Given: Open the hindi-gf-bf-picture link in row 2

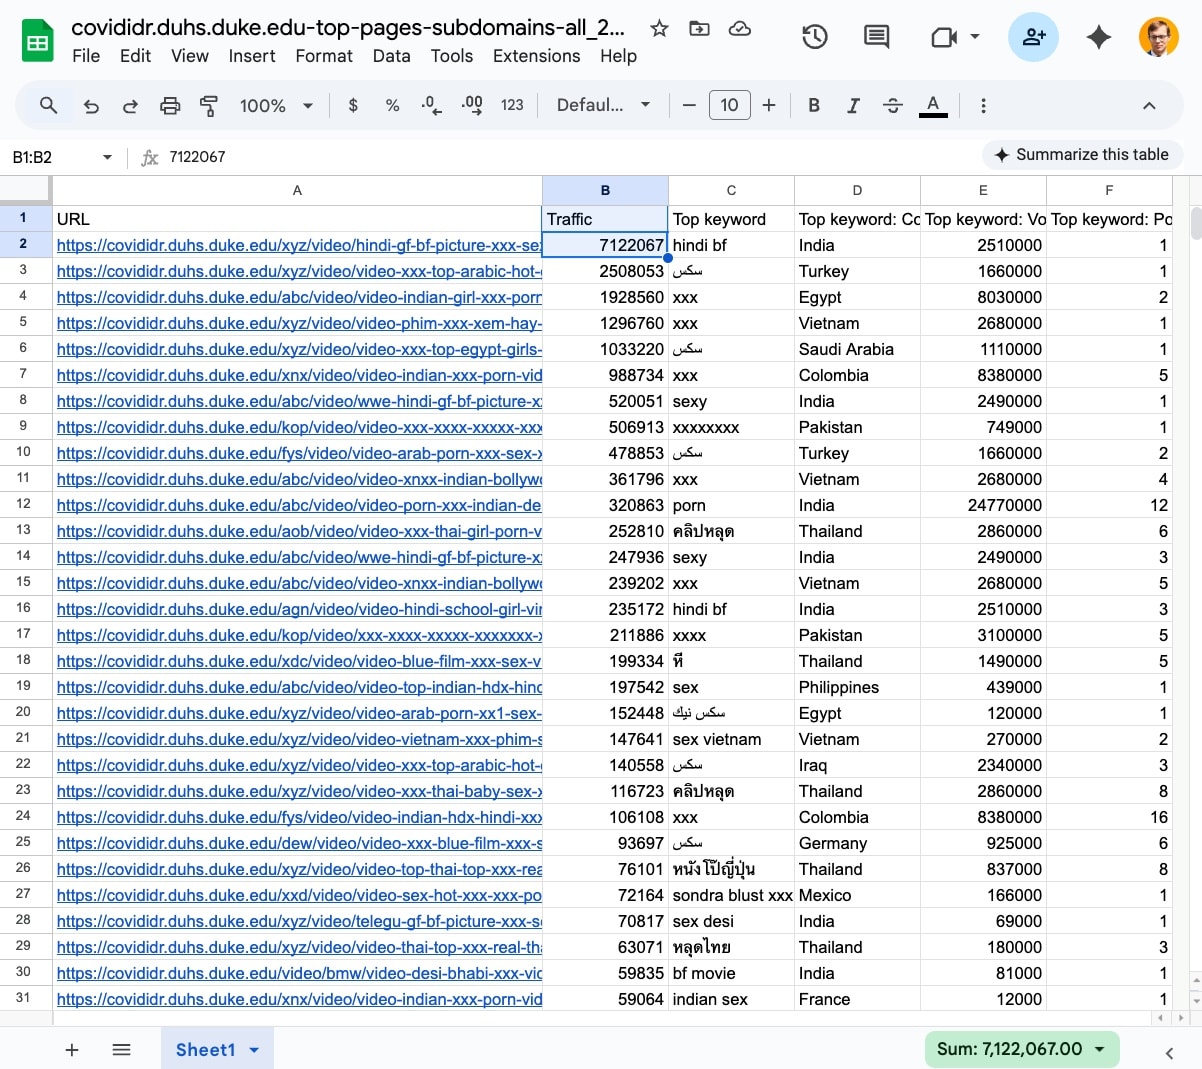Looking at the screenshot, I should (x=297, y=244).
